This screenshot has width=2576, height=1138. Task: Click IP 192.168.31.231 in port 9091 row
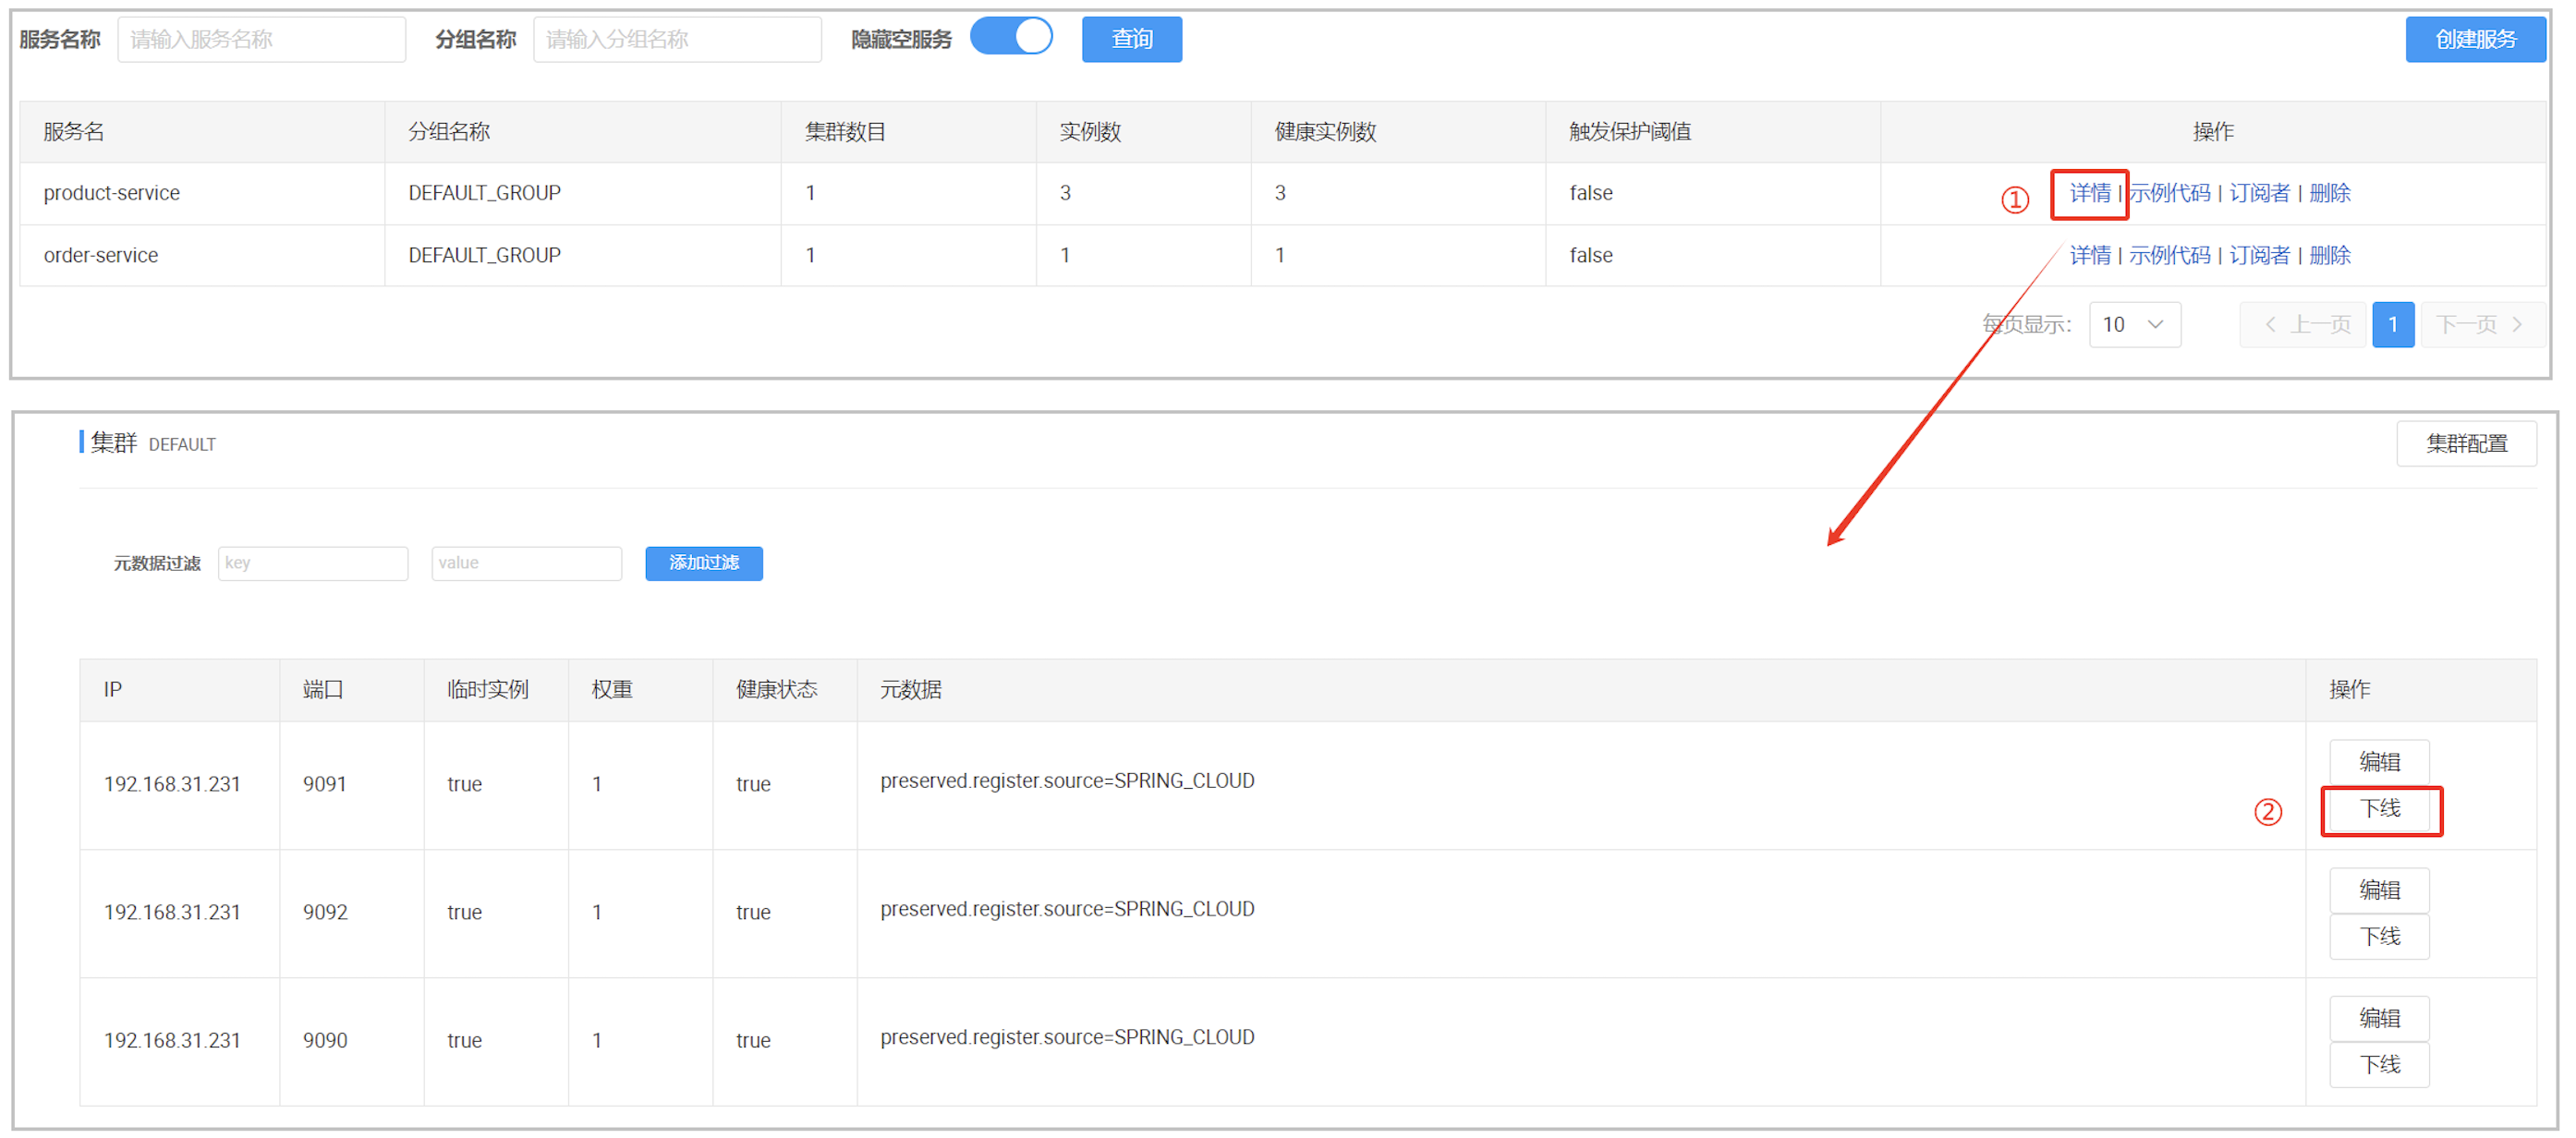click(x=172, y=785)
